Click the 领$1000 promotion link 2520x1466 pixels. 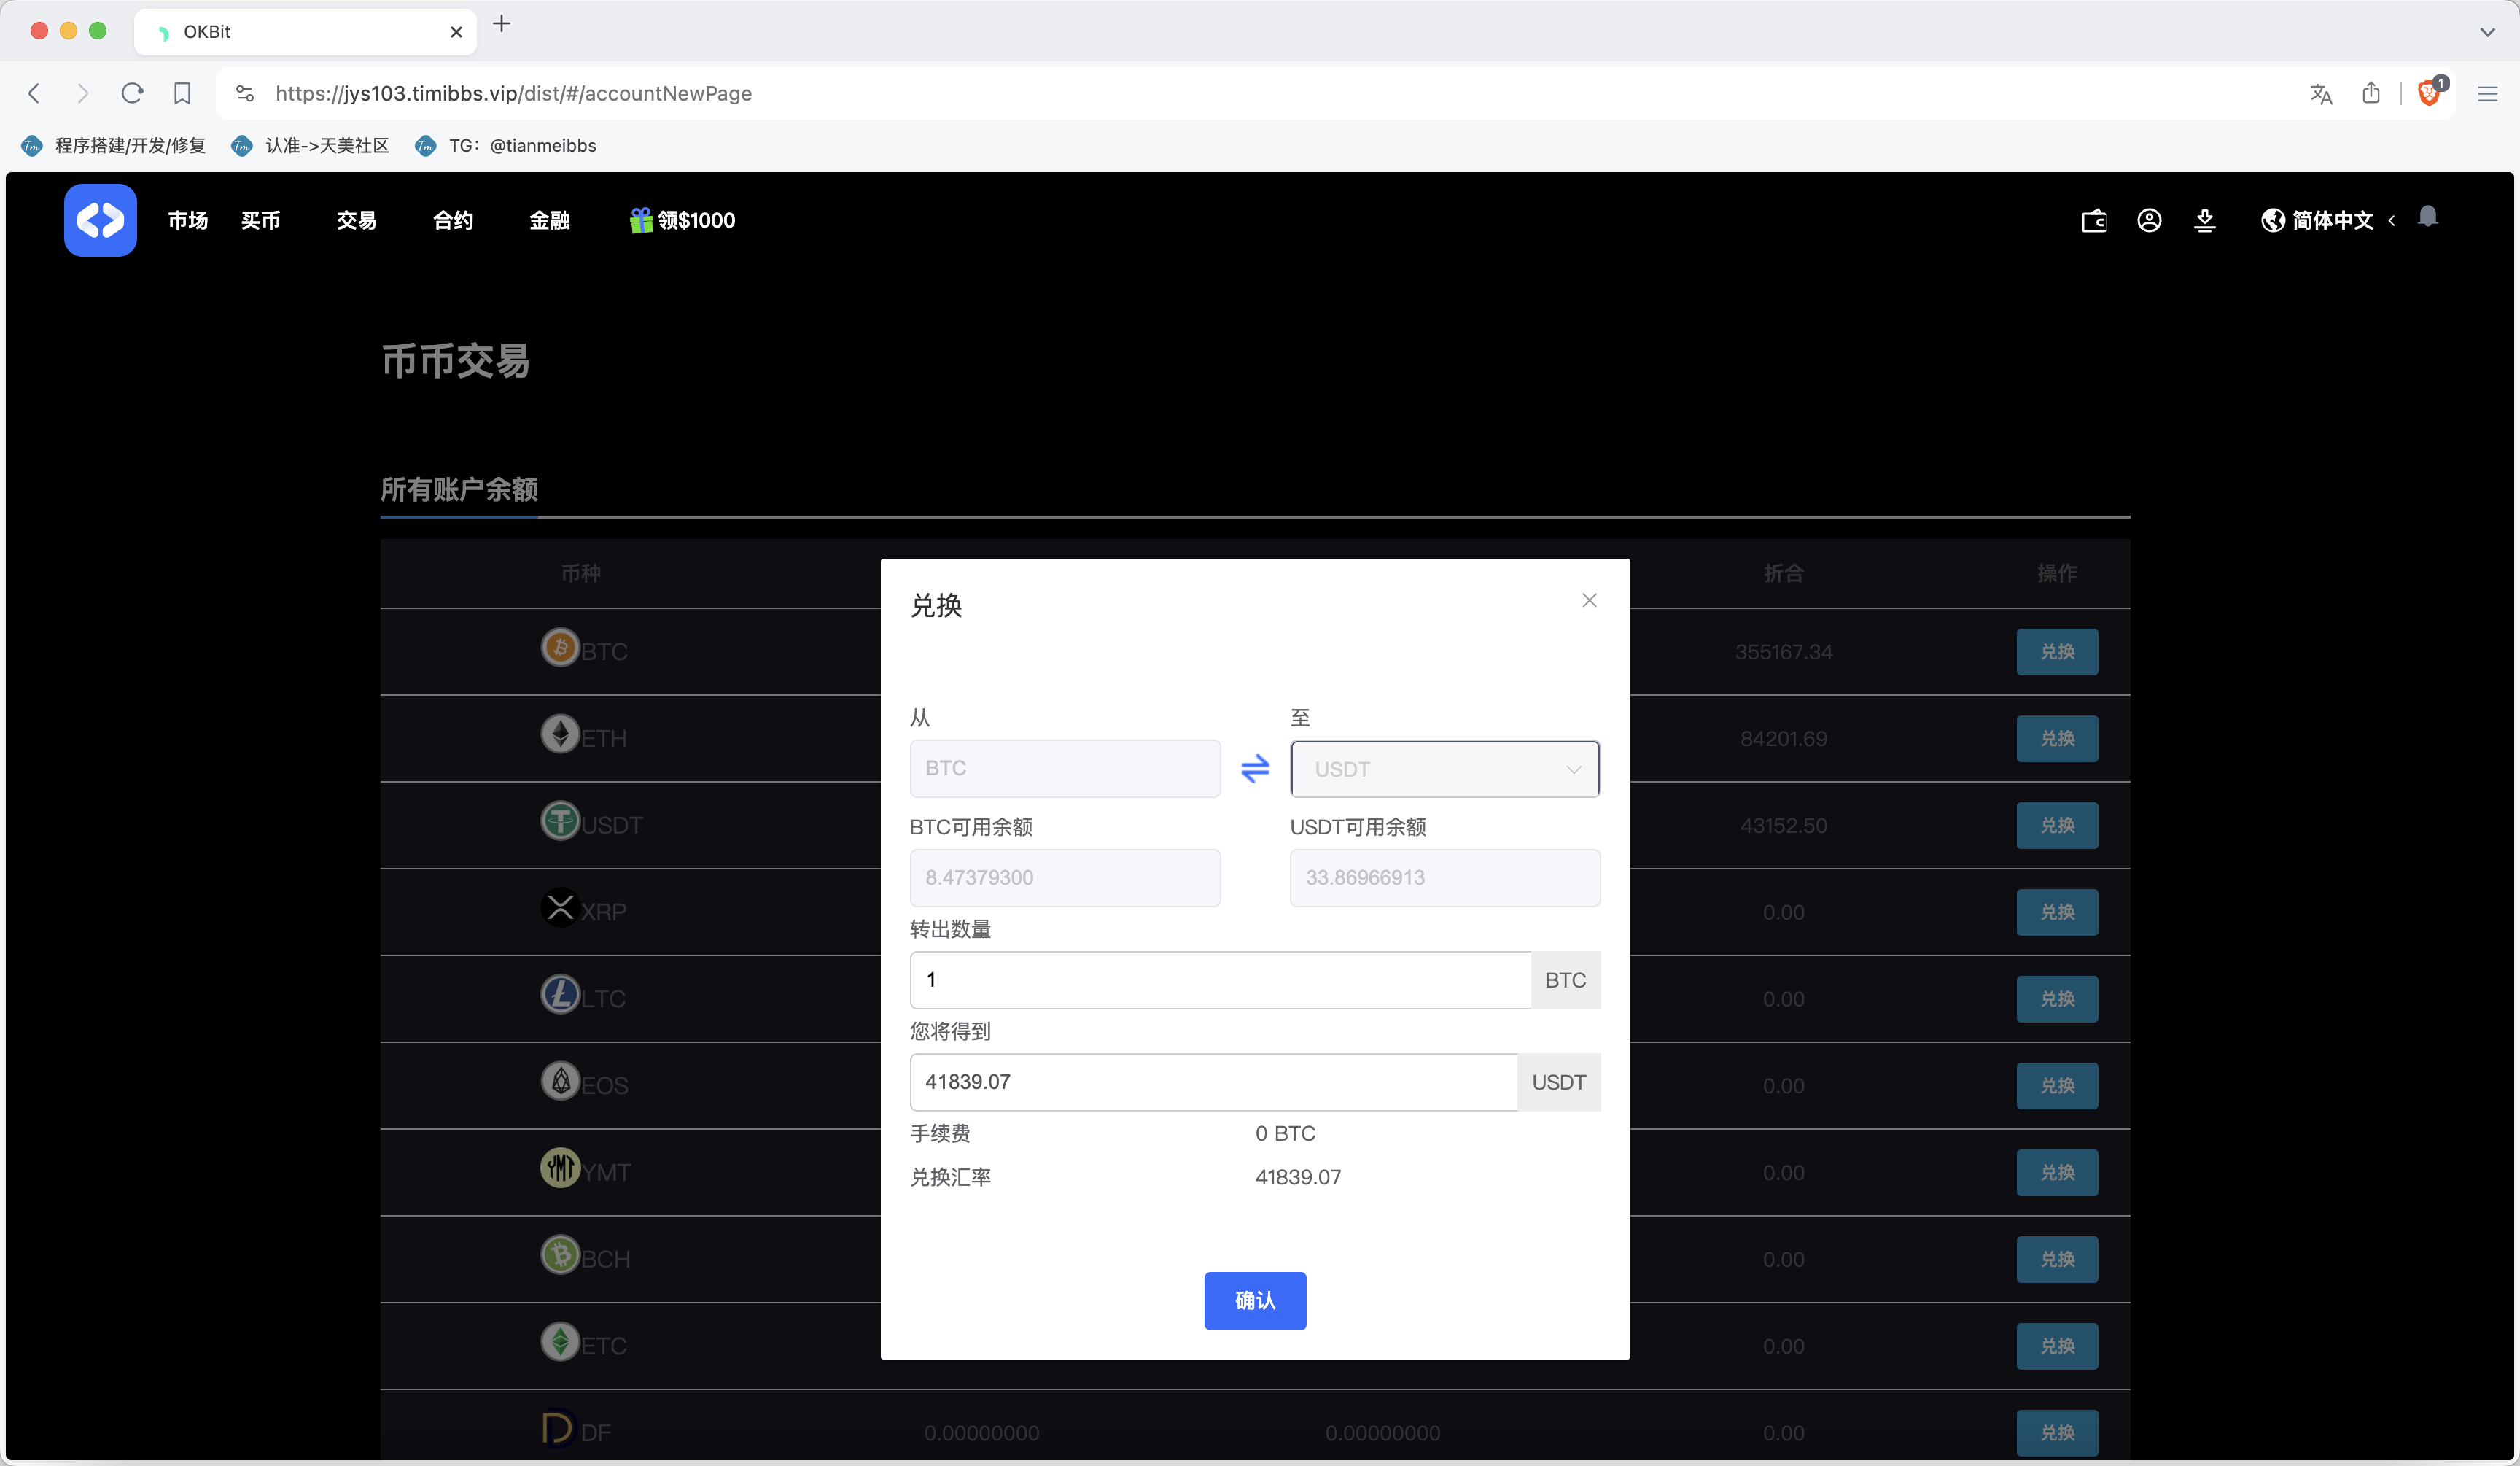682,220
